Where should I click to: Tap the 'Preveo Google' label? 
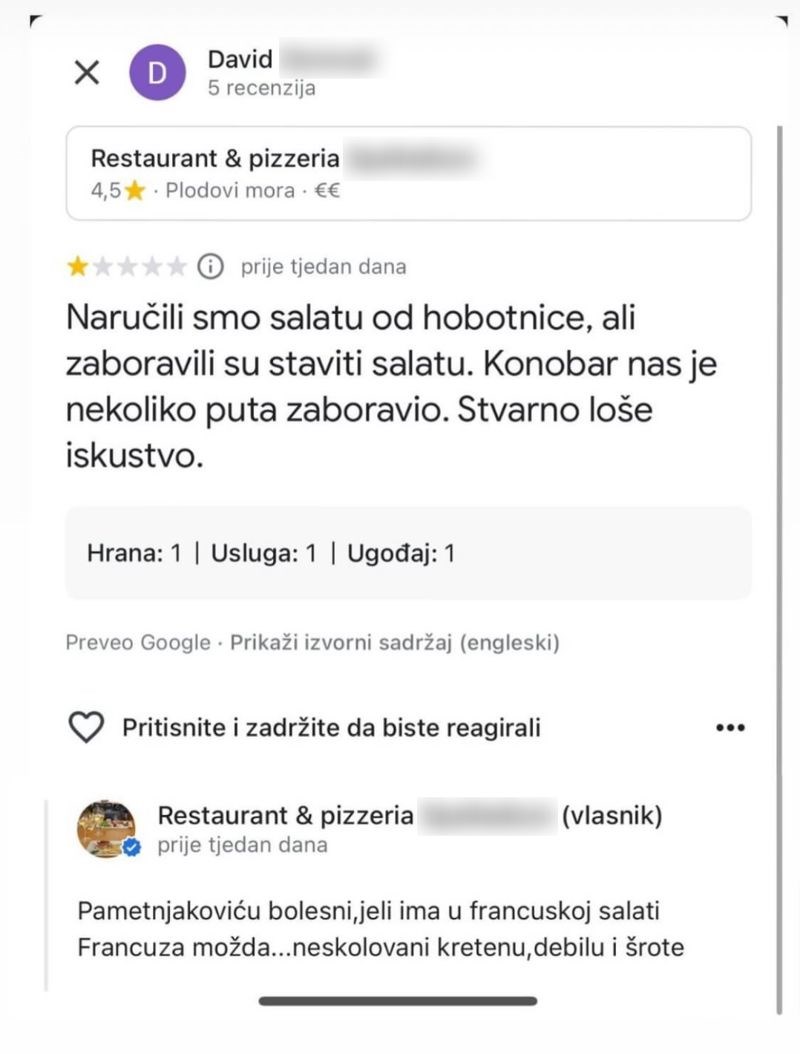[138, 642]
